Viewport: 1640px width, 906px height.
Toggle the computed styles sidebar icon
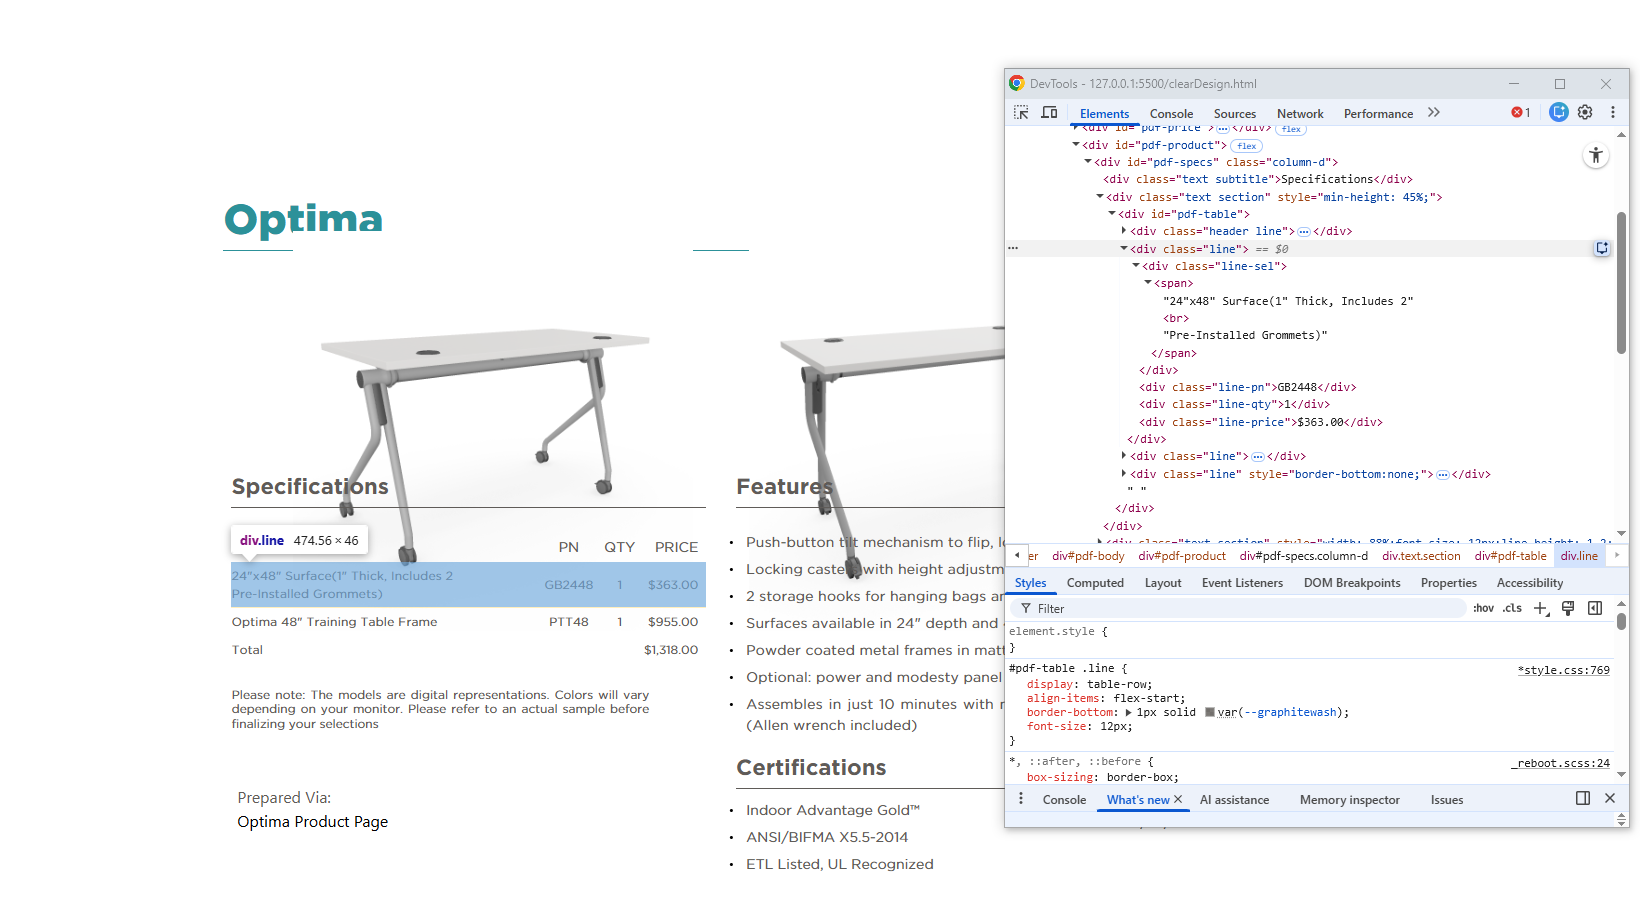point(1595,608)
